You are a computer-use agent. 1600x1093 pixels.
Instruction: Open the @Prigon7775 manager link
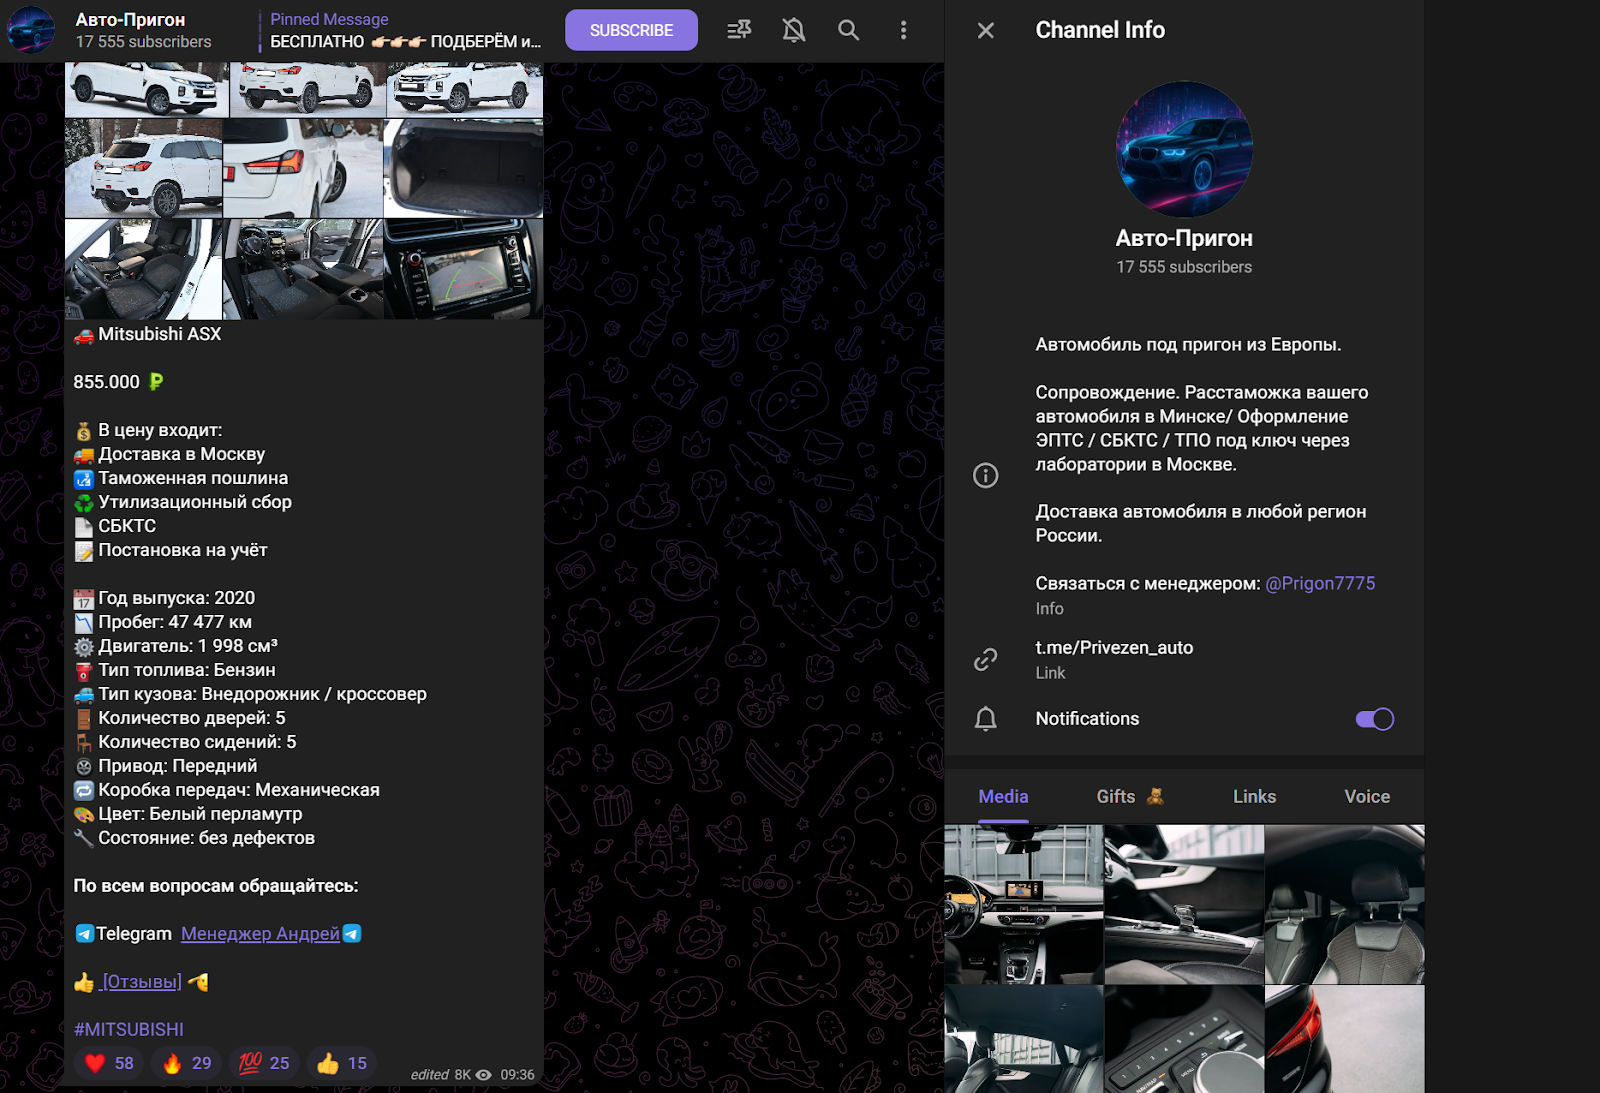pos(1321,583)
